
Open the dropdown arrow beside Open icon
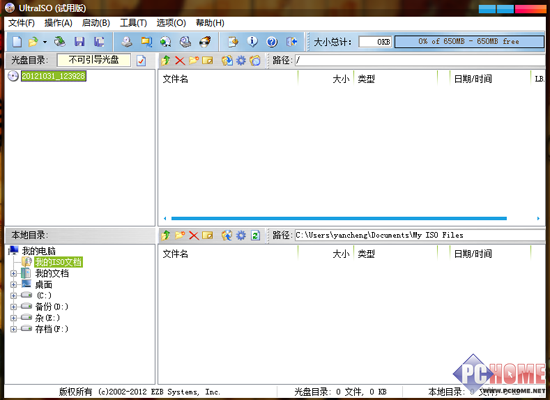click(45, 42)
